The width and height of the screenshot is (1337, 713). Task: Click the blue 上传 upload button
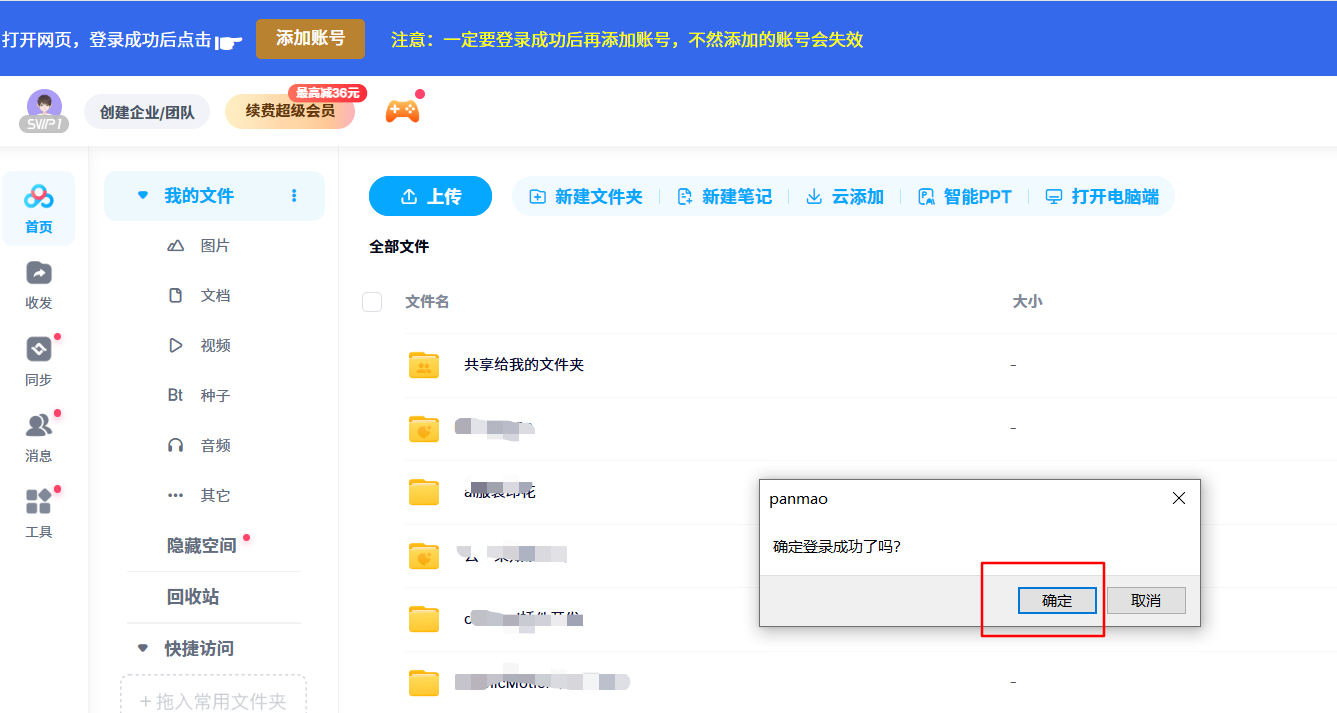pos(430,197)
